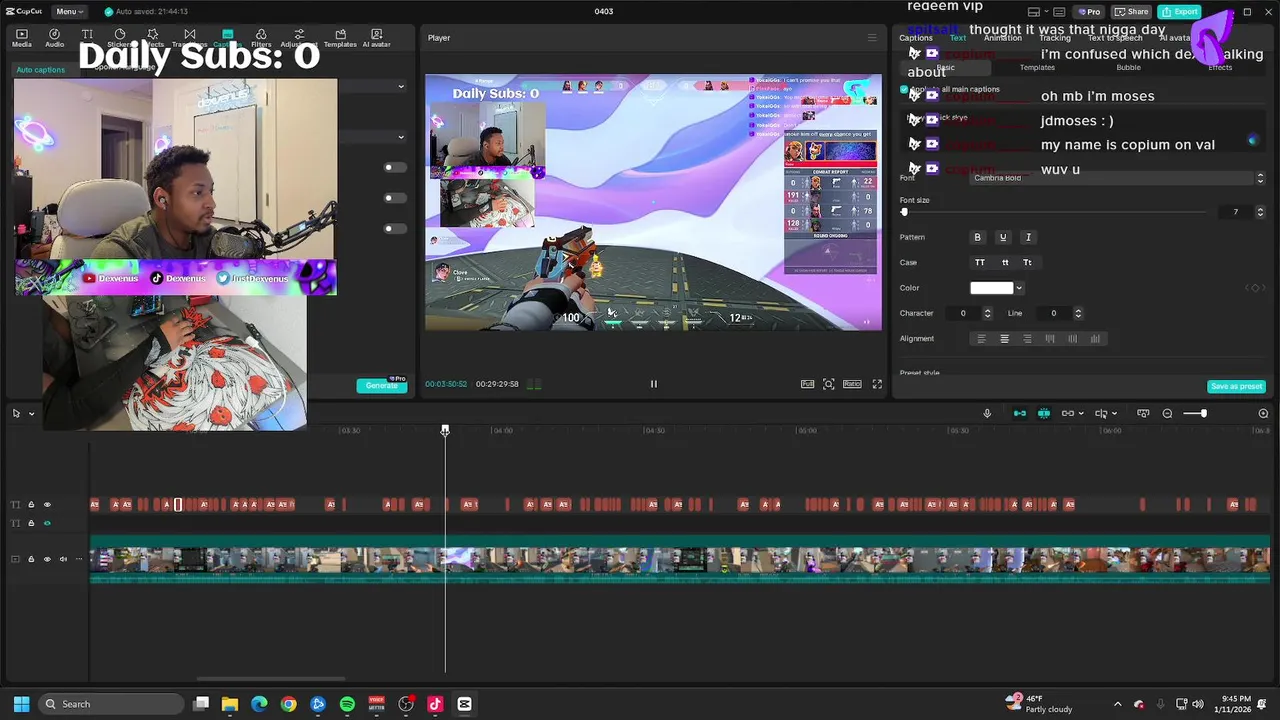The height and width of the screenshot is (720, 1280).
Task: Click the Ratio icon in the player
Action: [x=852, y=384]
